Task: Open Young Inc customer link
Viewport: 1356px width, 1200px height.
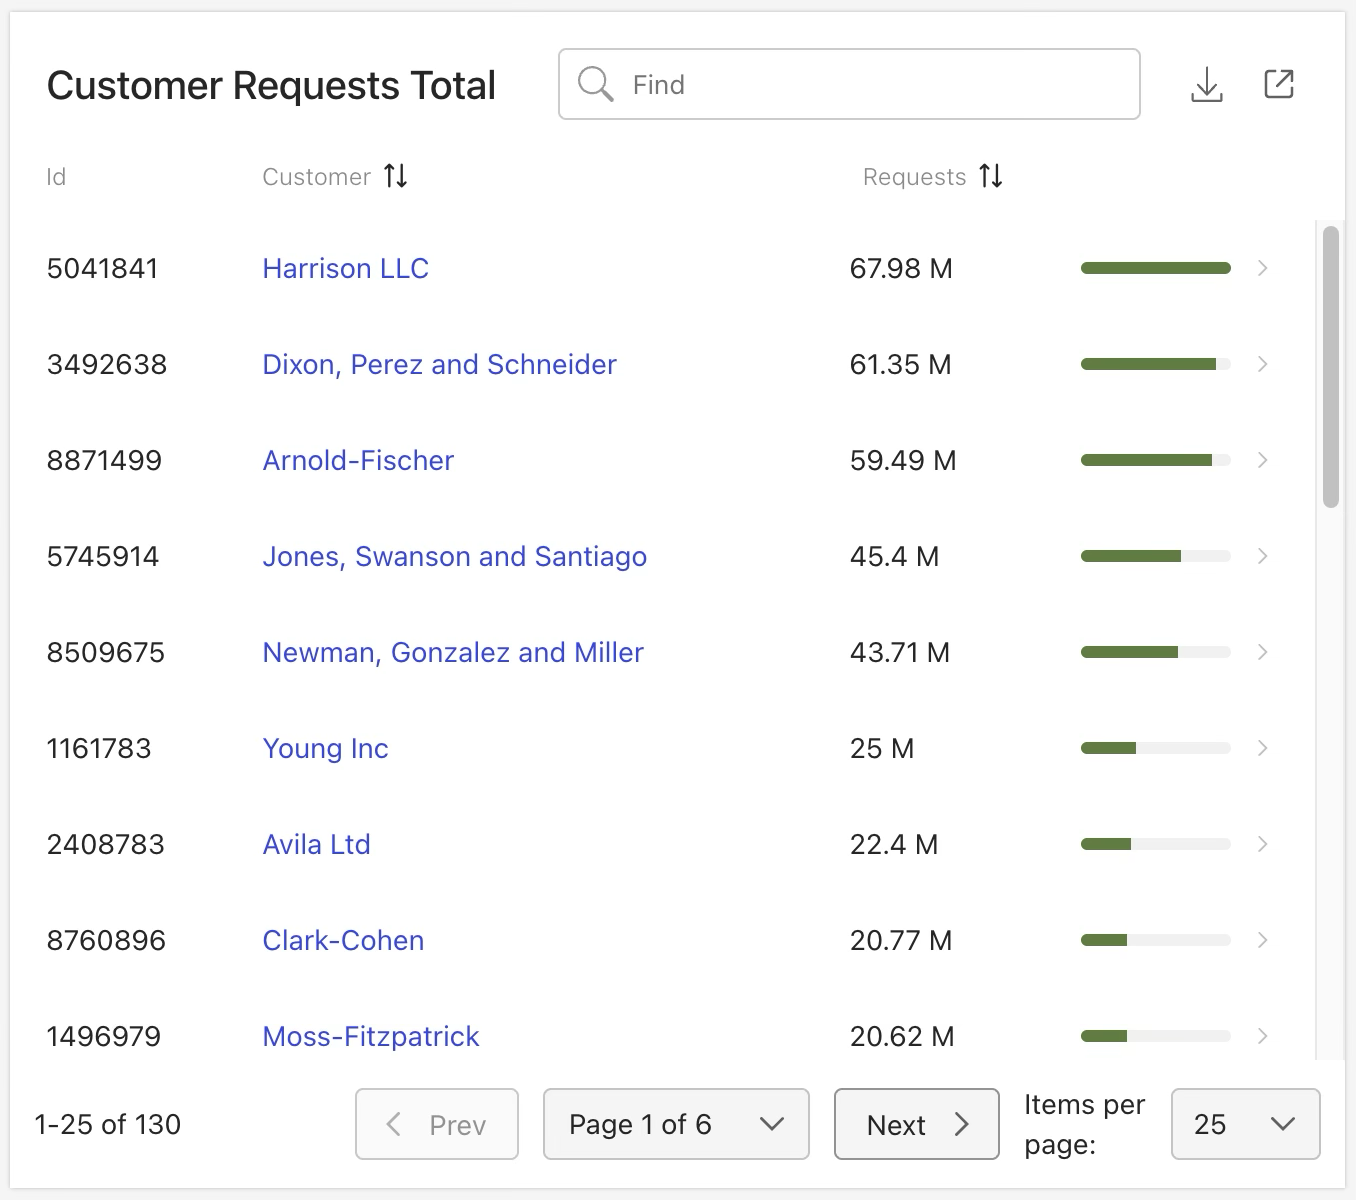Action: pos(325,748)
